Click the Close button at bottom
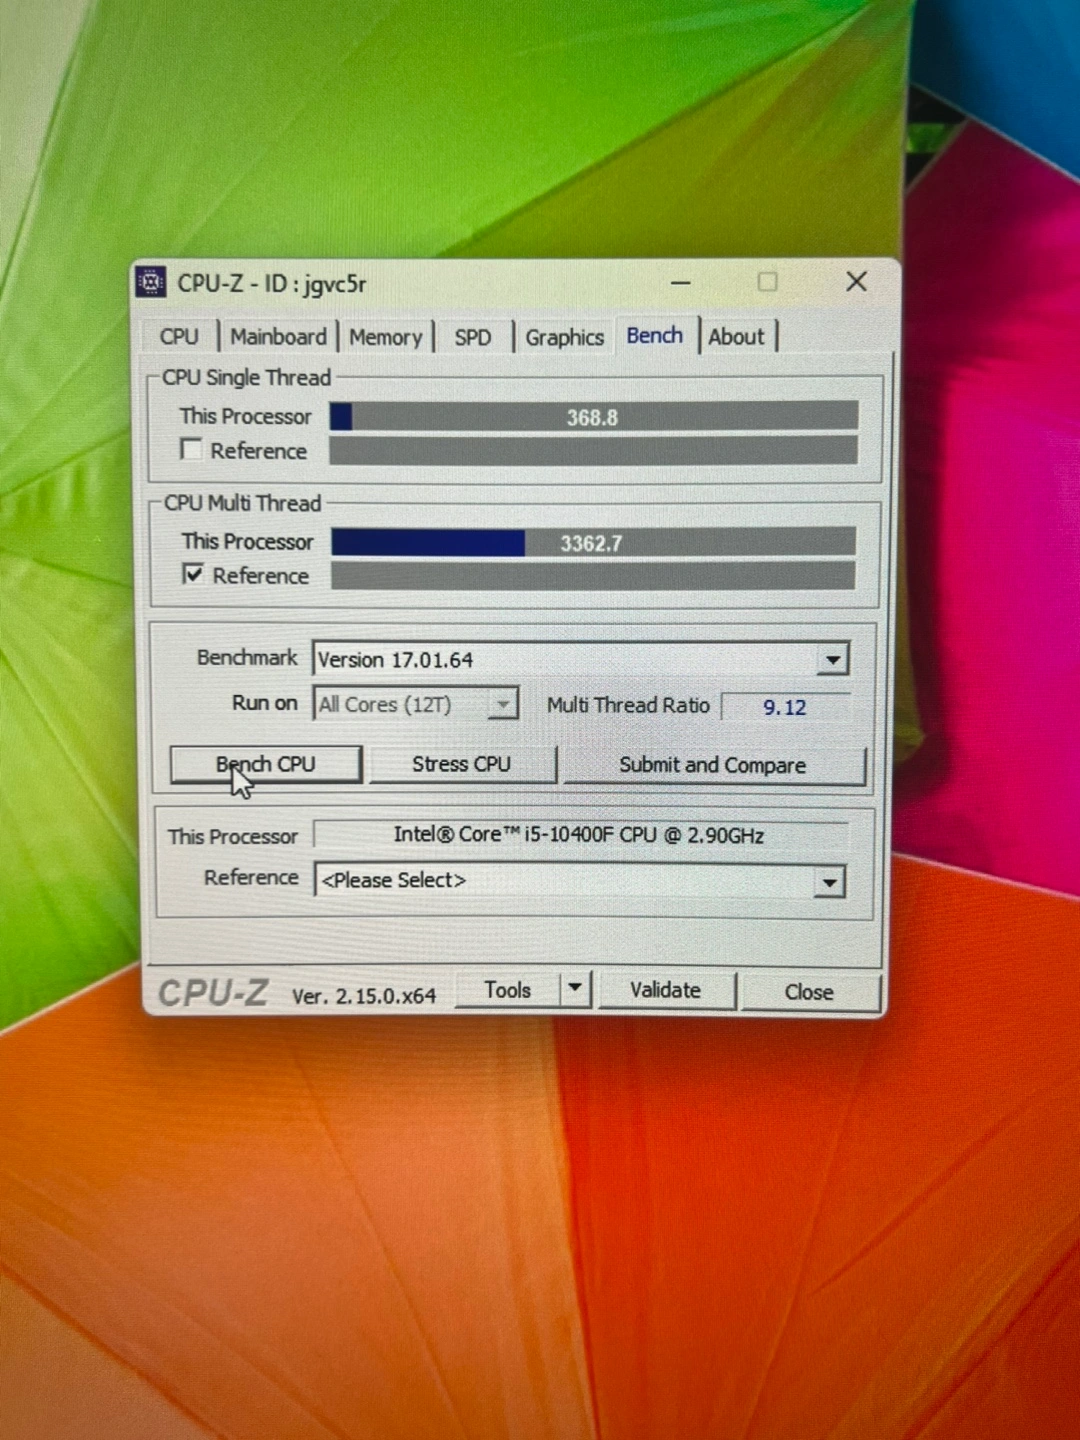Image resolution: width=1080 pixels, height=1440 pixels. point(809,992)
